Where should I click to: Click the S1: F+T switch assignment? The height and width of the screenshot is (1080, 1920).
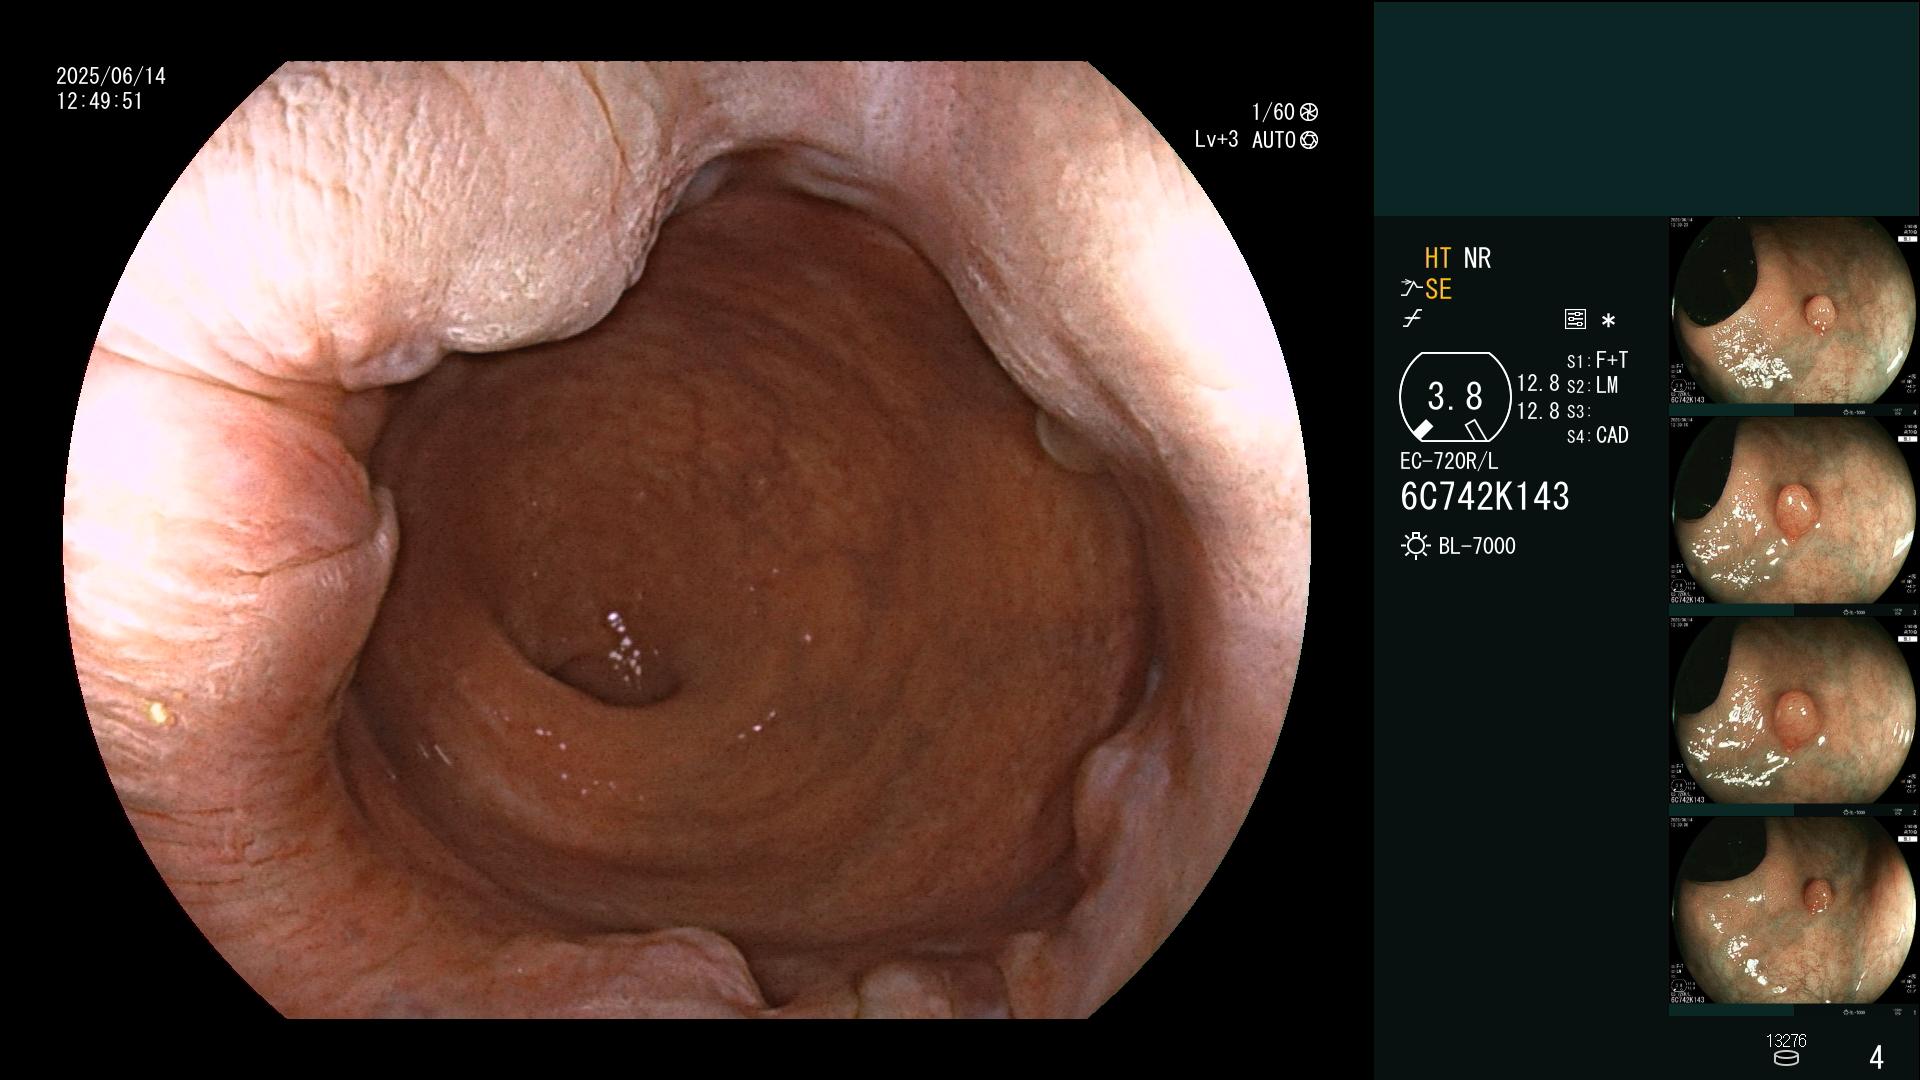[x=1597, y=360]
